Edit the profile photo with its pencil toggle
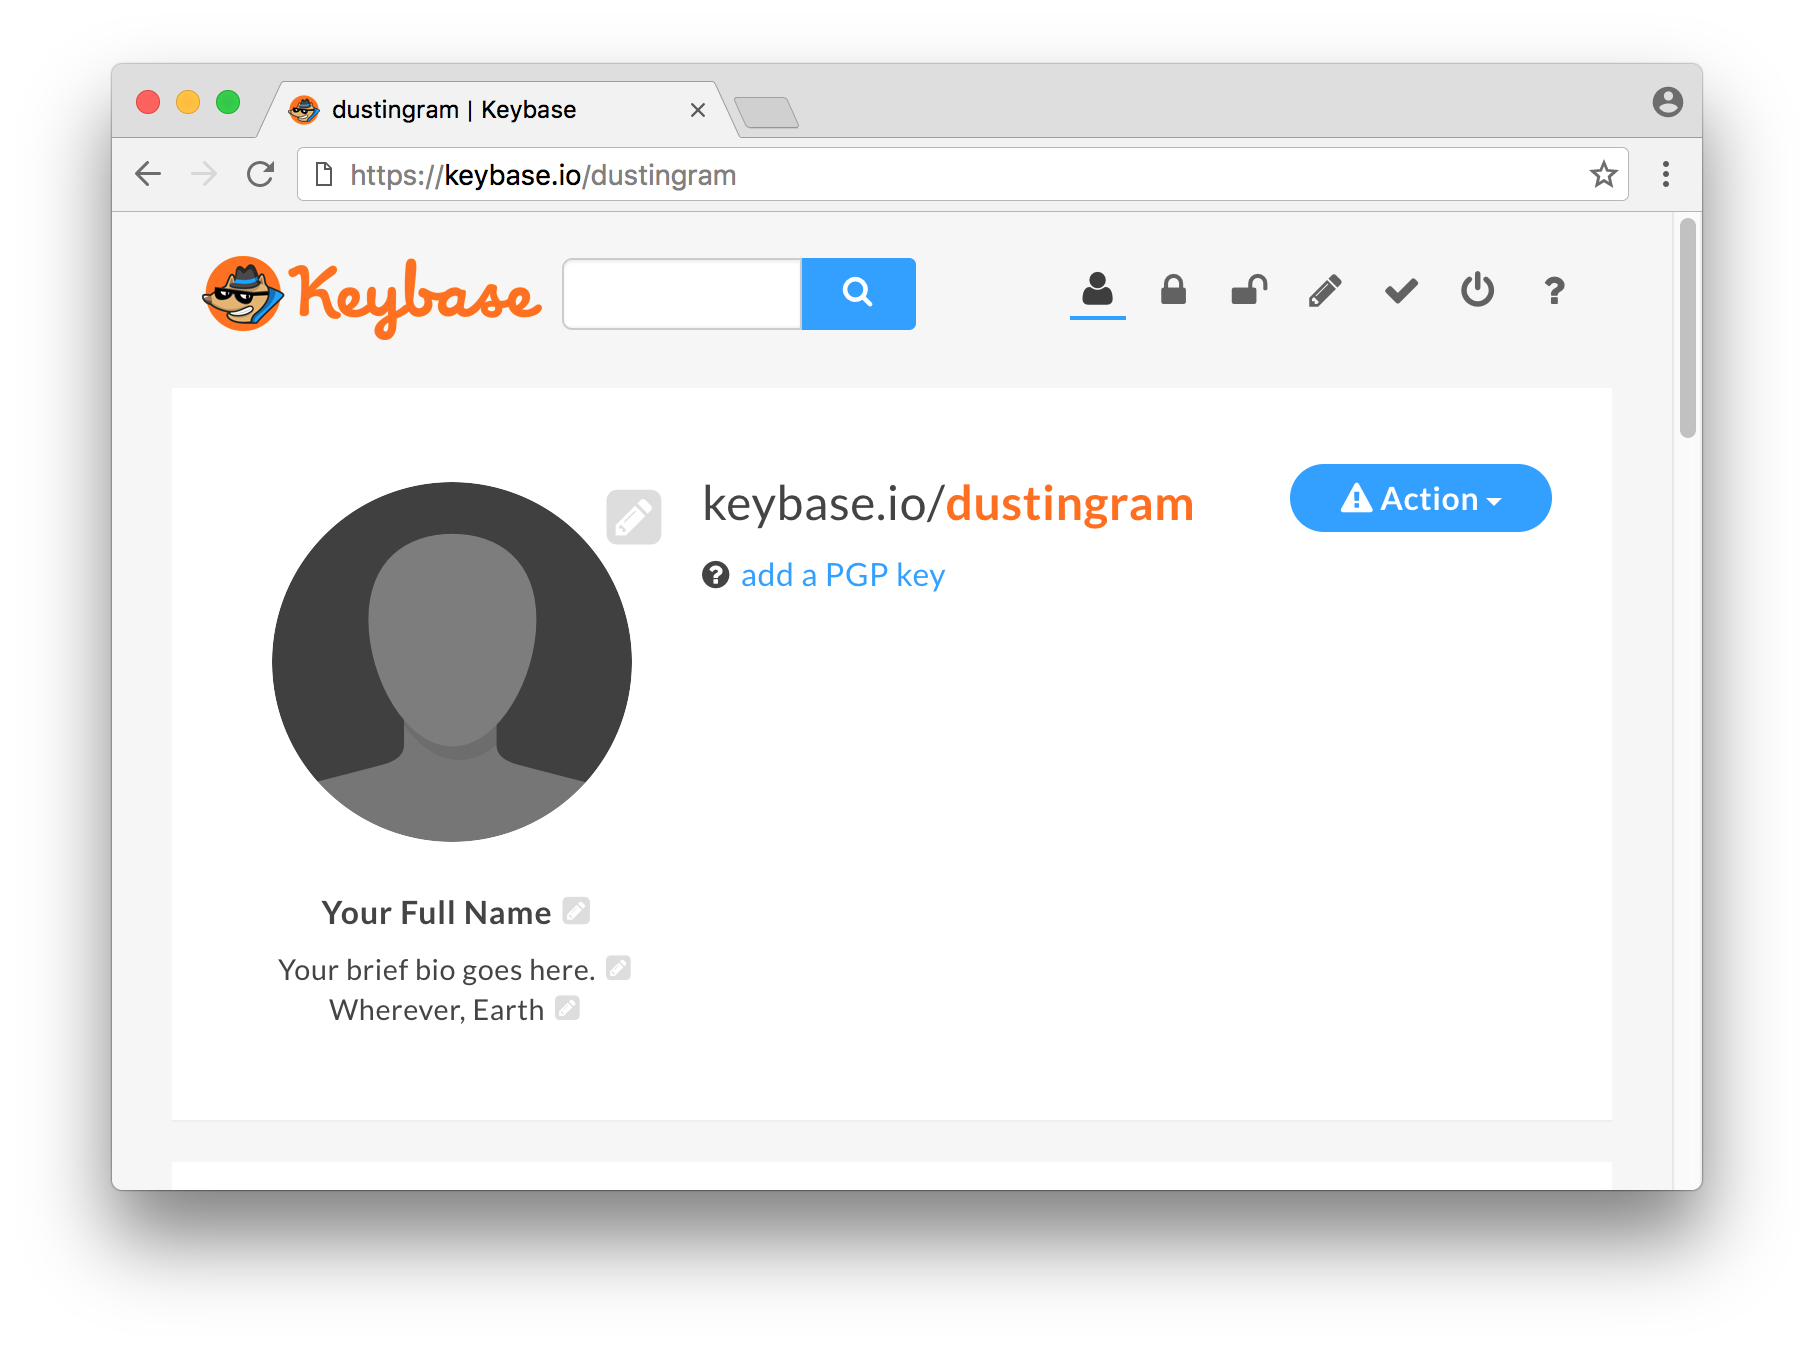The height and width of the screenshot is (1350, 1814). click(x=634, y=516)
